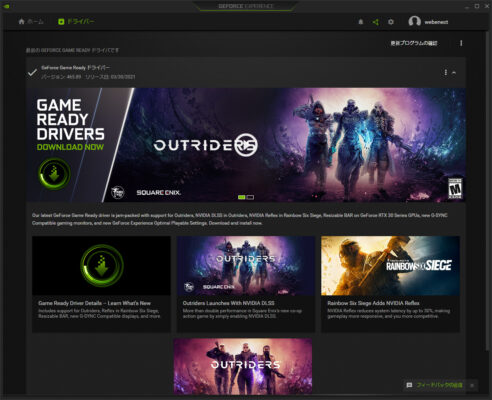
Task: Open the bottom Outriders thumbnail
Action: point(243,366)
